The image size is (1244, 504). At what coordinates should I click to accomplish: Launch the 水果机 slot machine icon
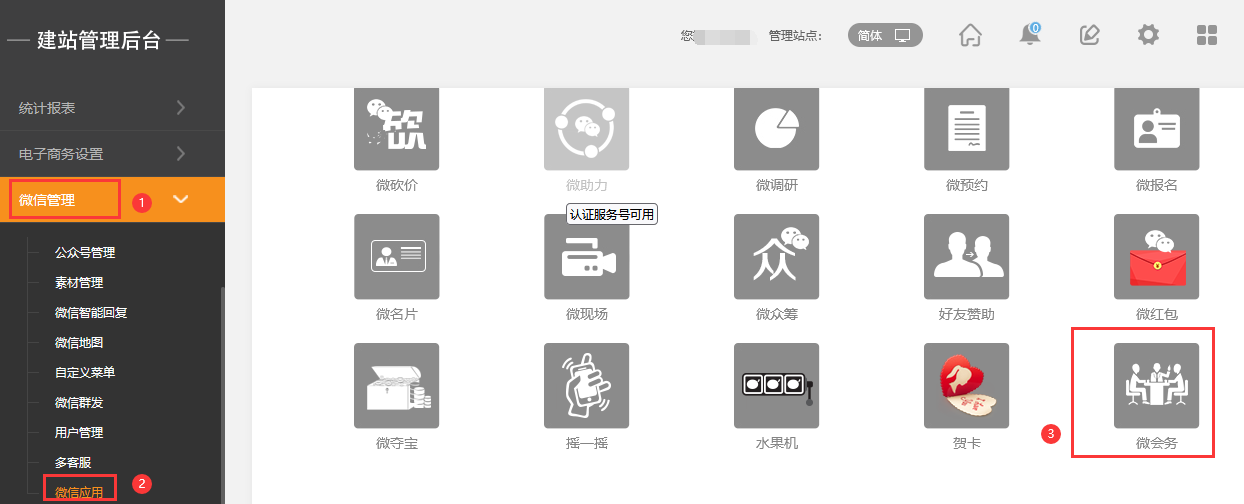coord(776,385)
